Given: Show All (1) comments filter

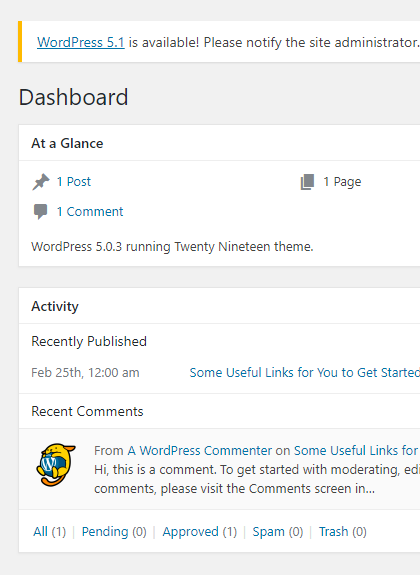Looking at the screenshot, I should [50, 532].
